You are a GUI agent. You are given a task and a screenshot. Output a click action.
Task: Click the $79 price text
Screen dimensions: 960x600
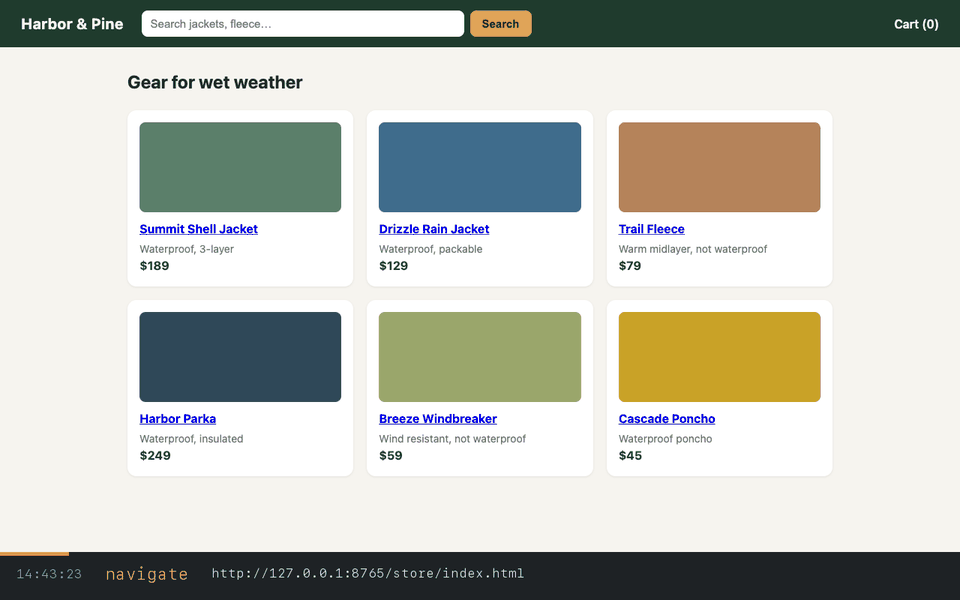(629, 266)
